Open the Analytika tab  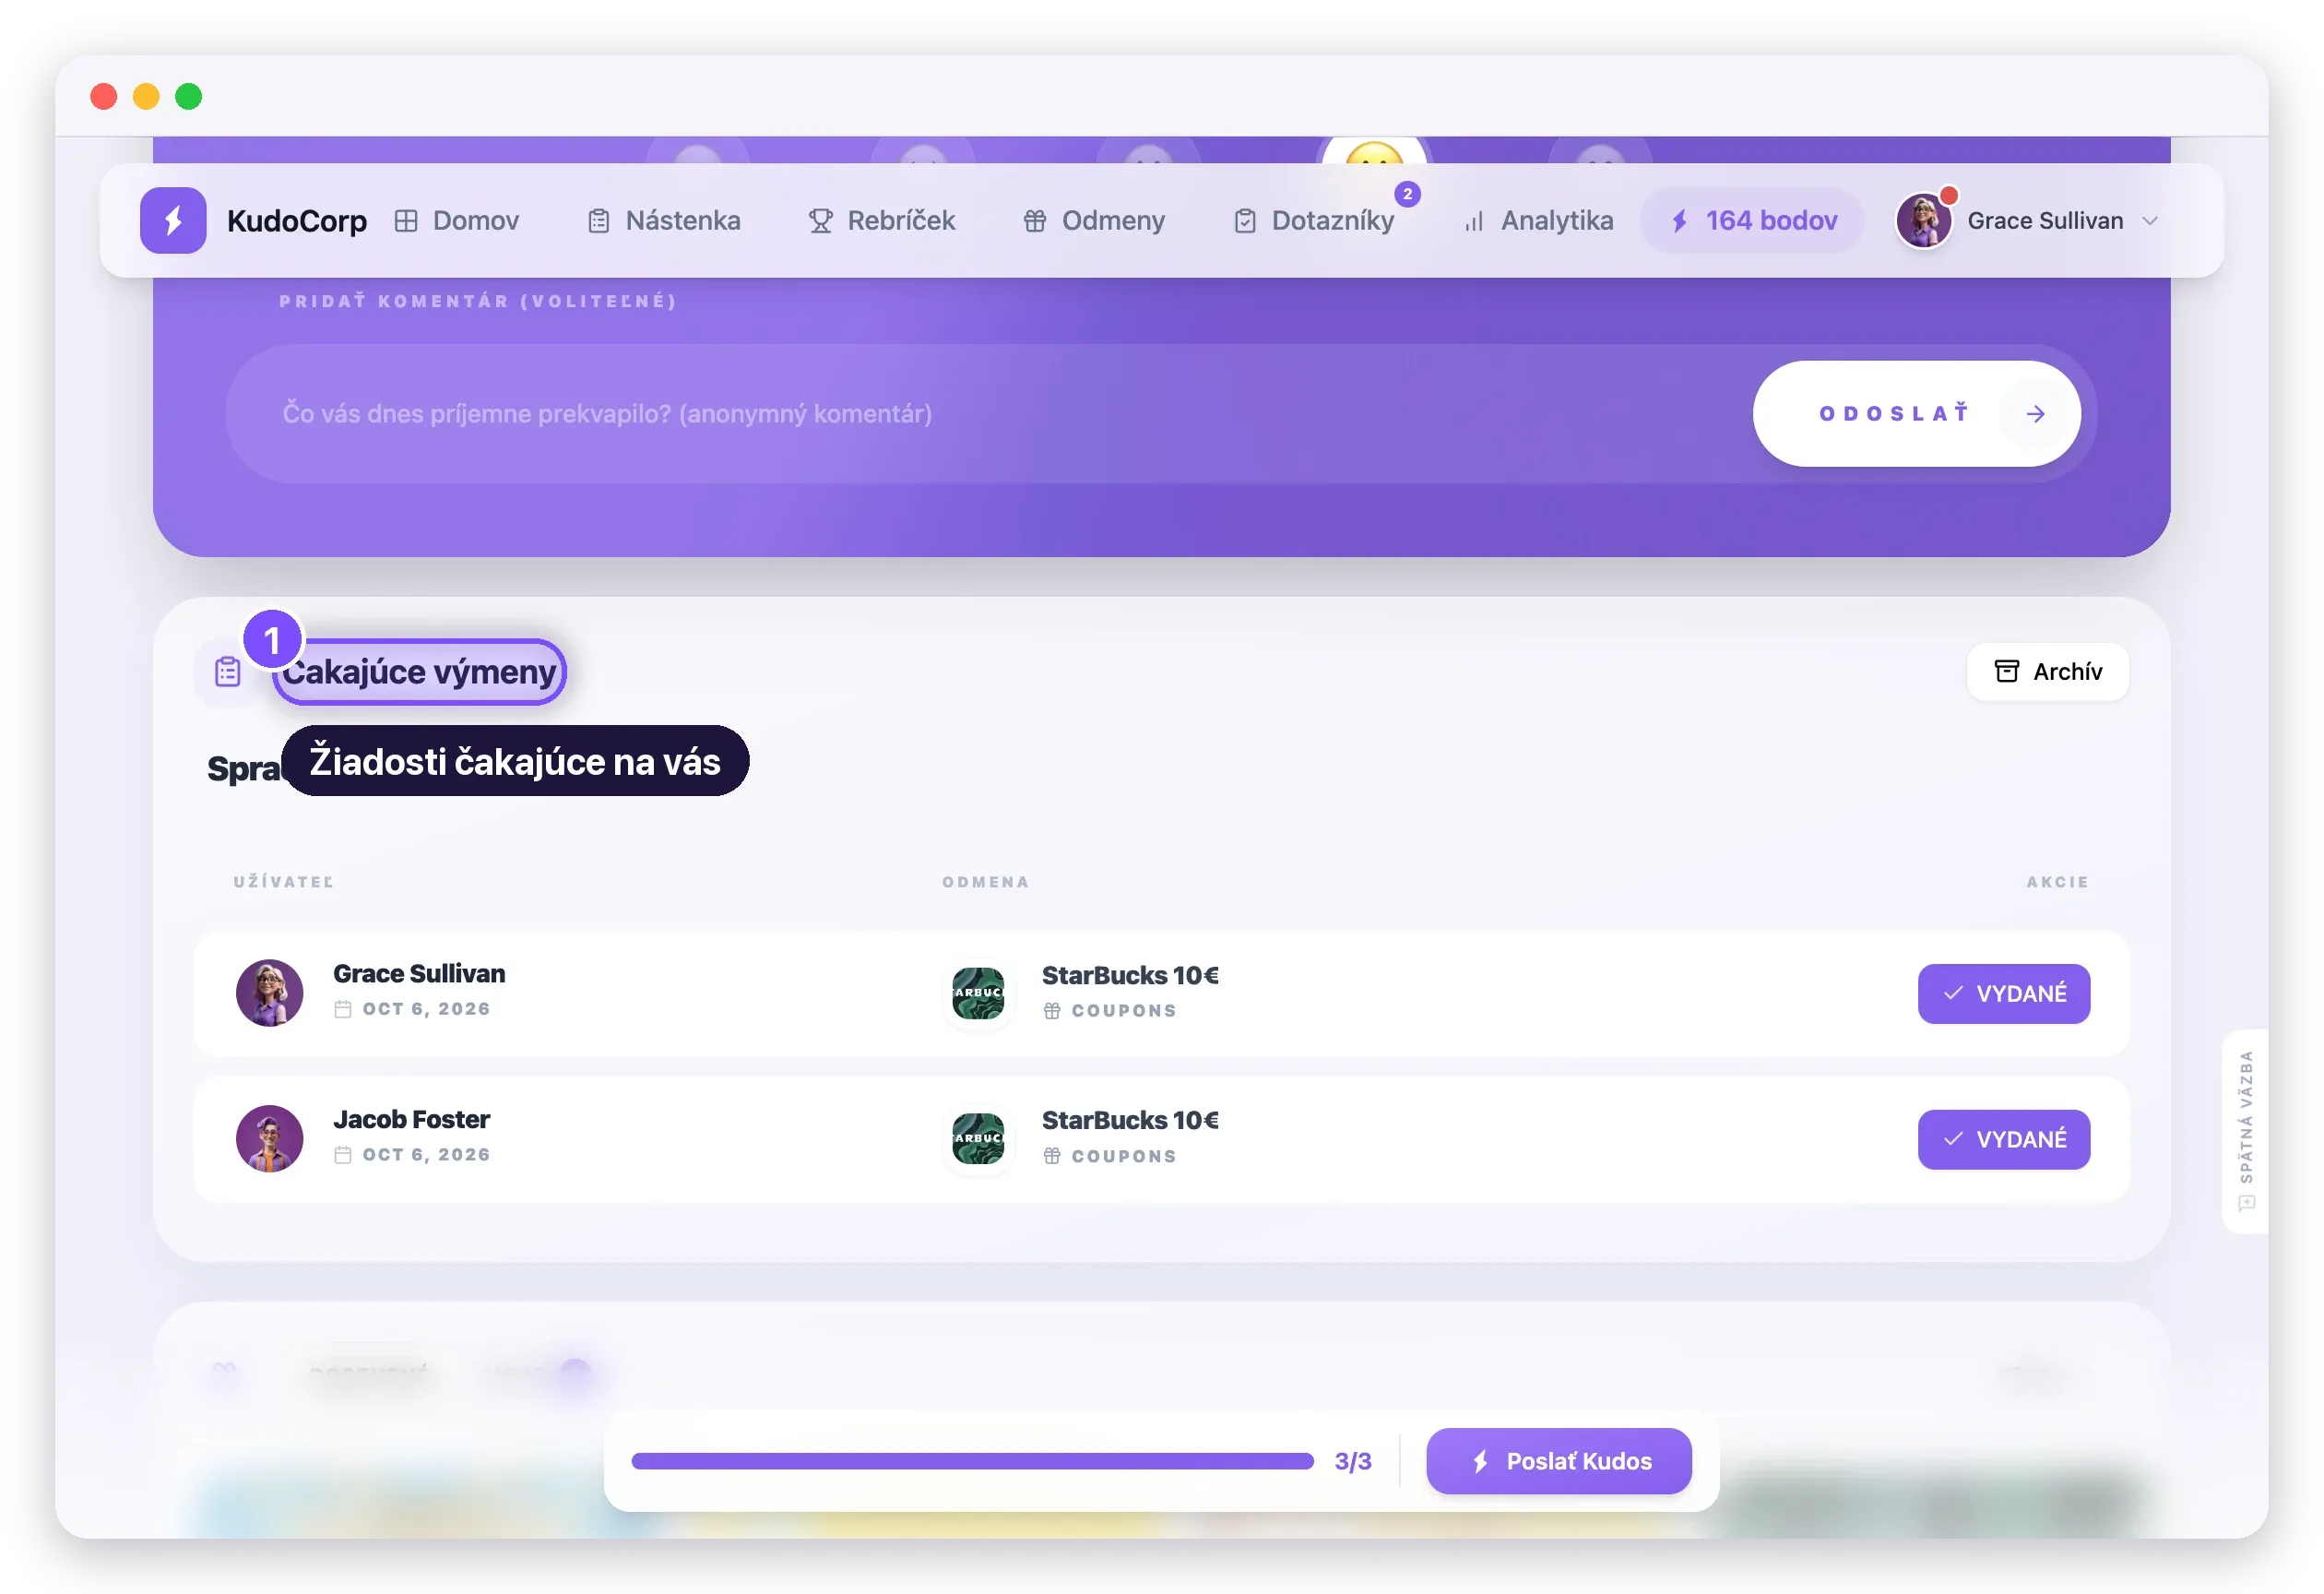(1538, 220)
